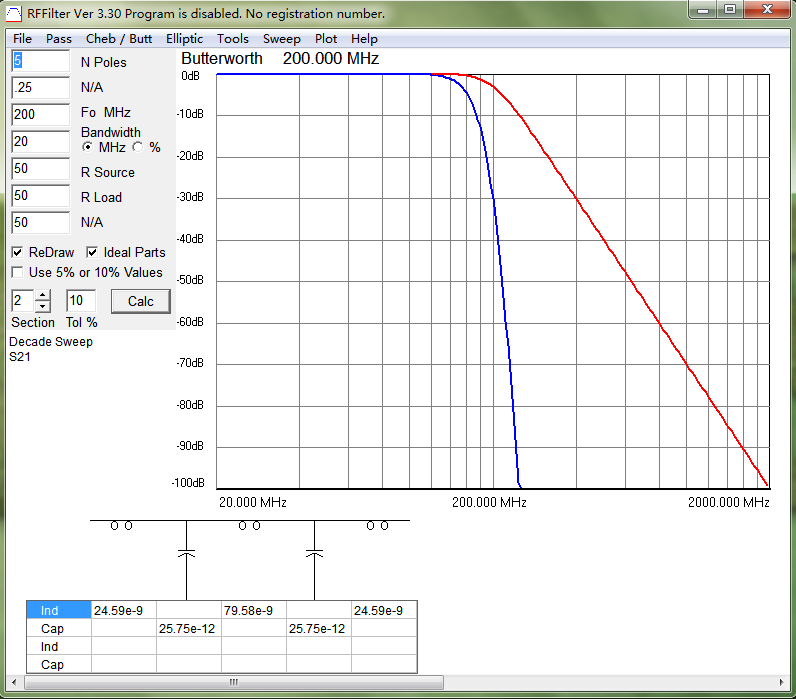Screen dimensions: 796x699
Task: Open the Tools menu
Action: pyautogui.click(x=233, y=39)
